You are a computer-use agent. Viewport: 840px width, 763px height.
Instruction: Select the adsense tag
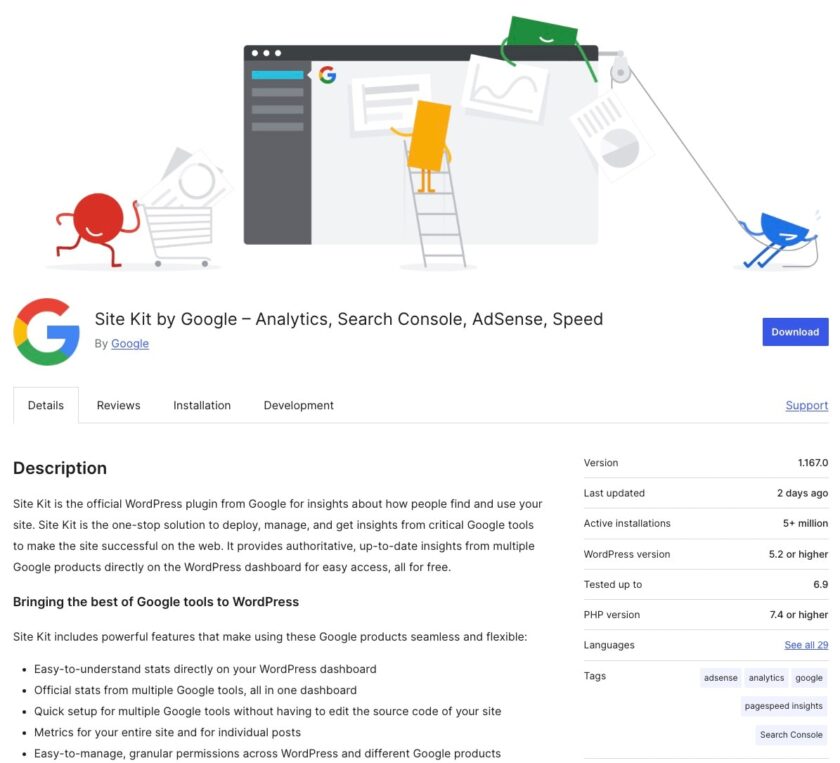pyautogui.click(x=719, y=677)
